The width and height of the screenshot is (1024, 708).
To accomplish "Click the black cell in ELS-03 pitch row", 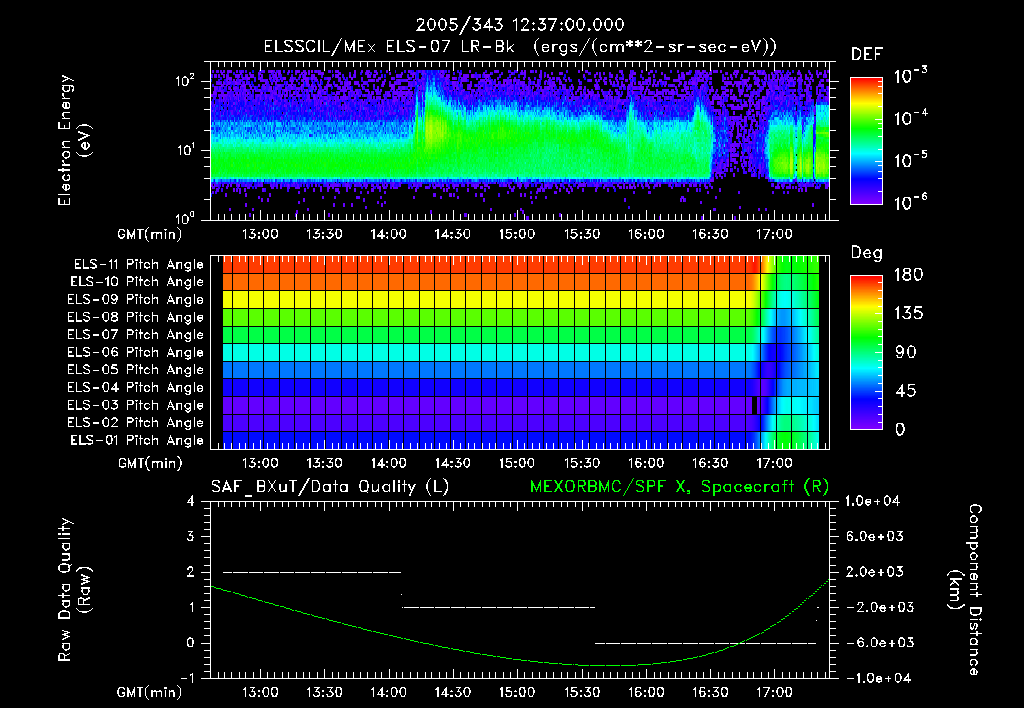I will pos(756,405).
